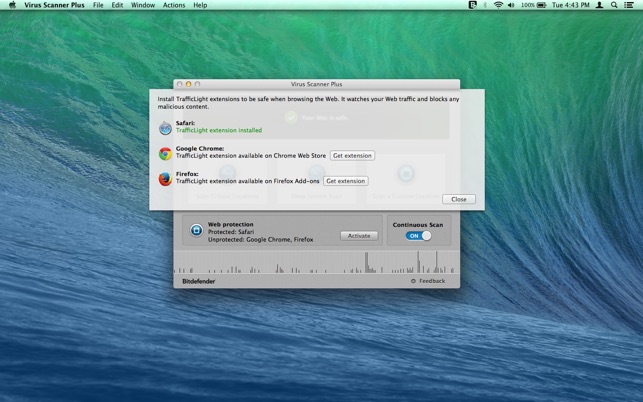
Task: Close the TrafficLight extensions sheet
Action: [459, 199]
